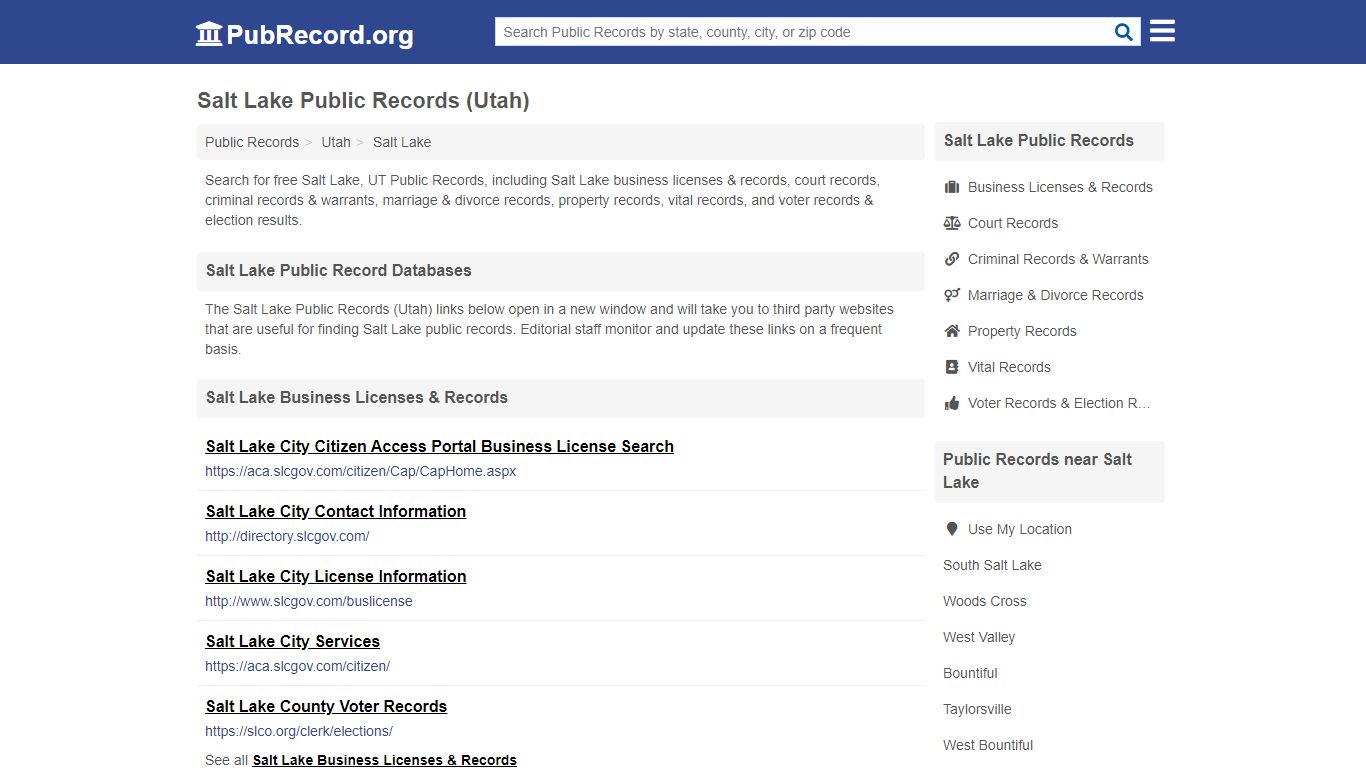Open Voter Records & Election sidebar item
Screen dimensions: 1366x768
(x=1059, y=403)
